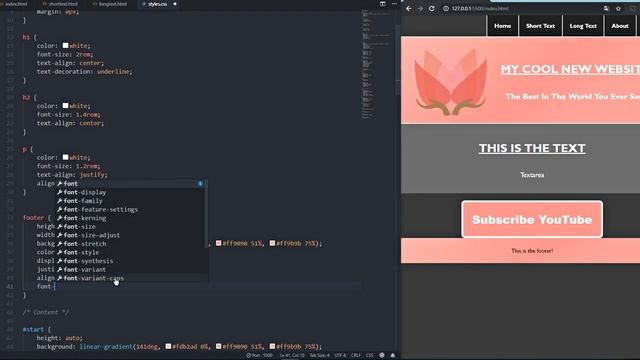
Task: Open Short Text in the website navigation
Action: coord(540,26)
